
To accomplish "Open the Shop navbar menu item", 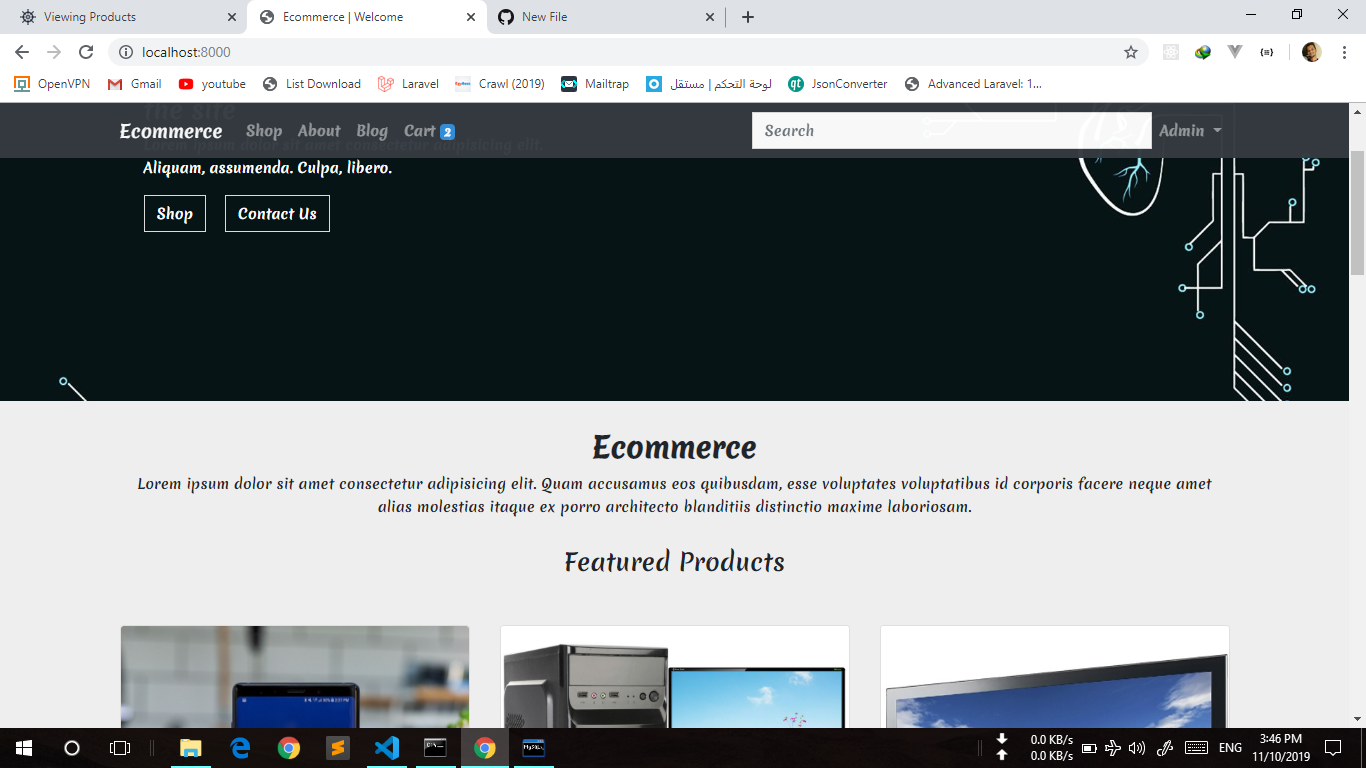I will (x=264, y=131).
